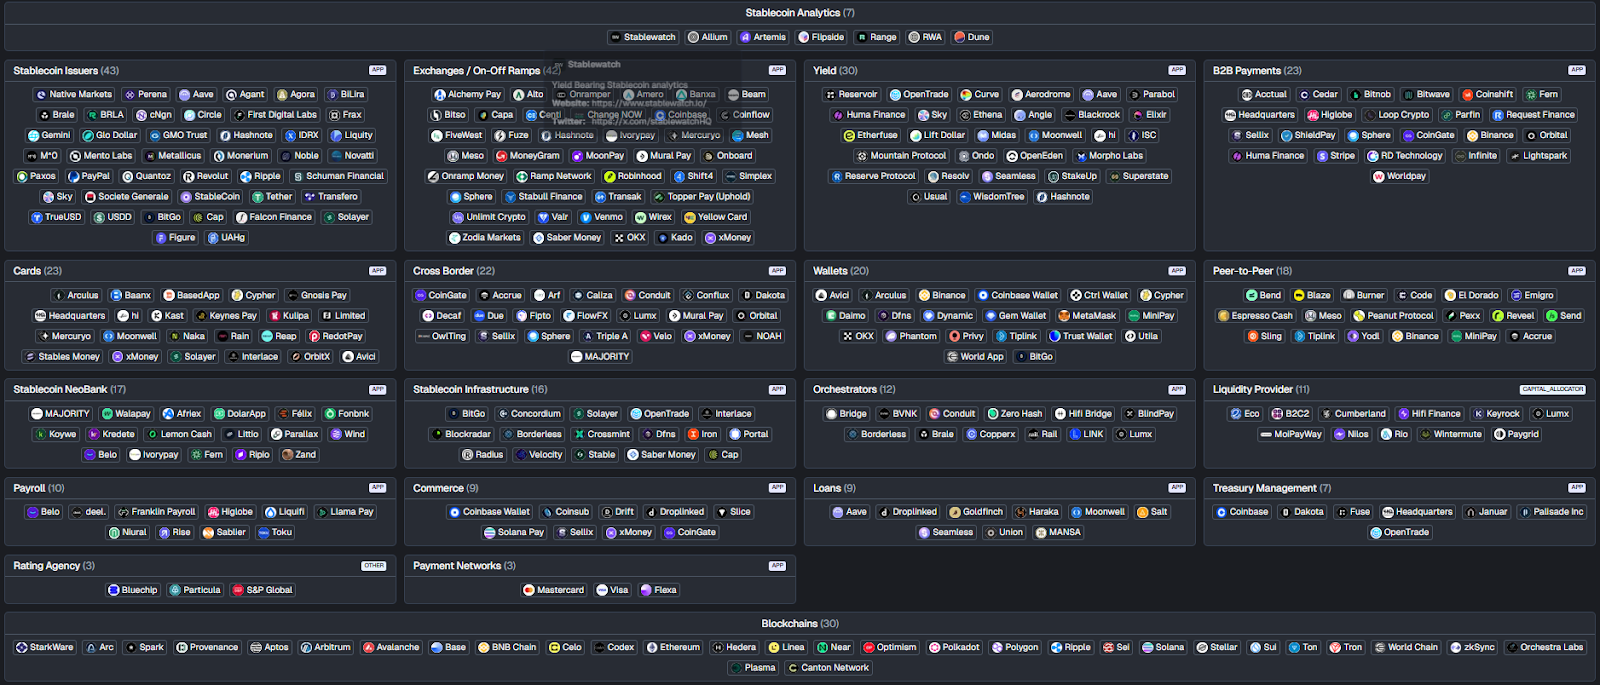Select the Palisade Inc treasury chip
The image size is (1600, 685).
click(1552, 512)
